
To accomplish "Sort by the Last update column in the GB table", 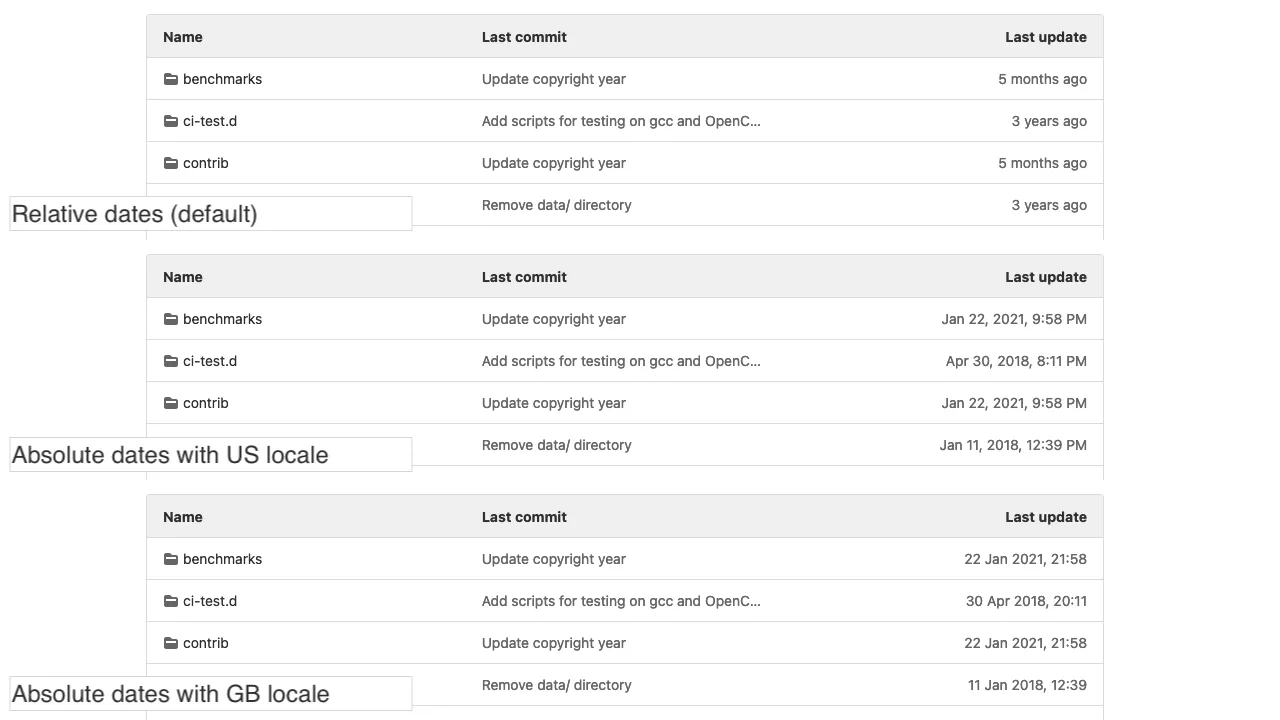I will pos(1045,517).
